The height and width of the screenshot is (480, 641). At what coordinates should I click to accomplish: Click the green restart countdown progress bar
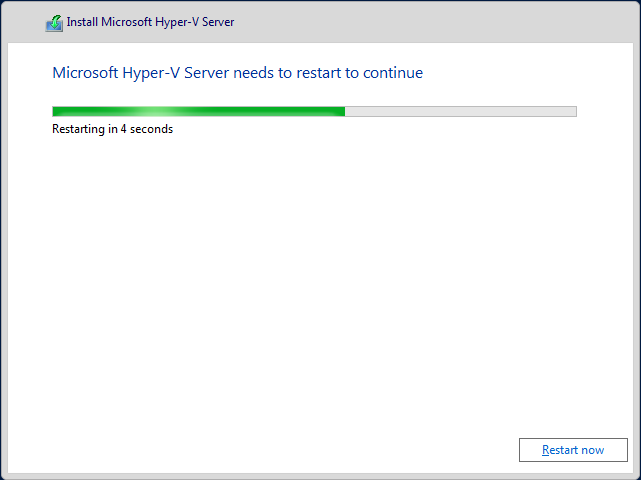(314, 111)
